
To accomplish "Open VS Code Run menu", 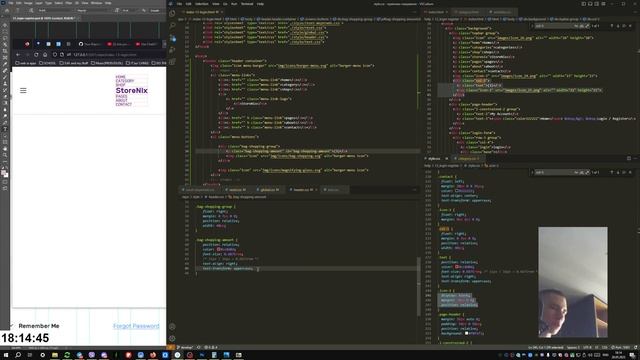I will click(x=234, y=4).
